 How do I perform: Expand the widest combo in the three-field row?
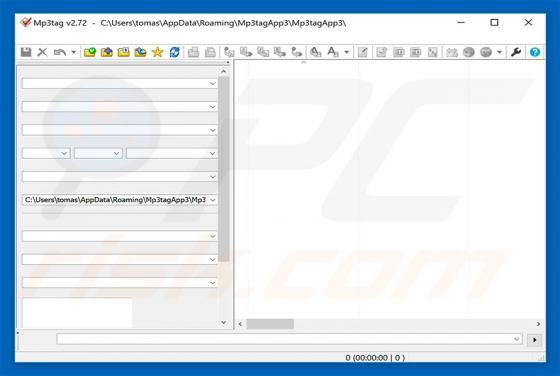pyautogui.click(x=212, y=154)
